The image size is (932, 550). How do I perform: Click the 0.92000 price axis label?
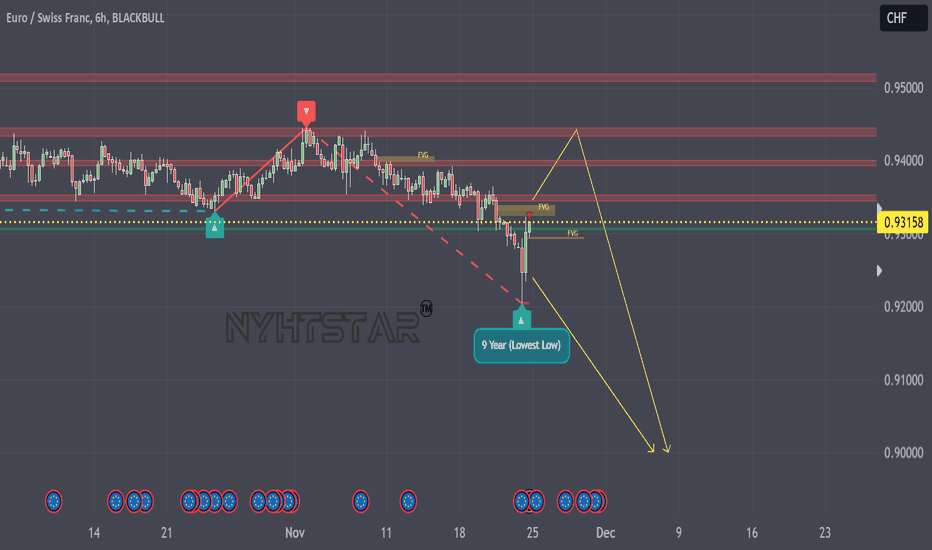(x=903, y=307)
